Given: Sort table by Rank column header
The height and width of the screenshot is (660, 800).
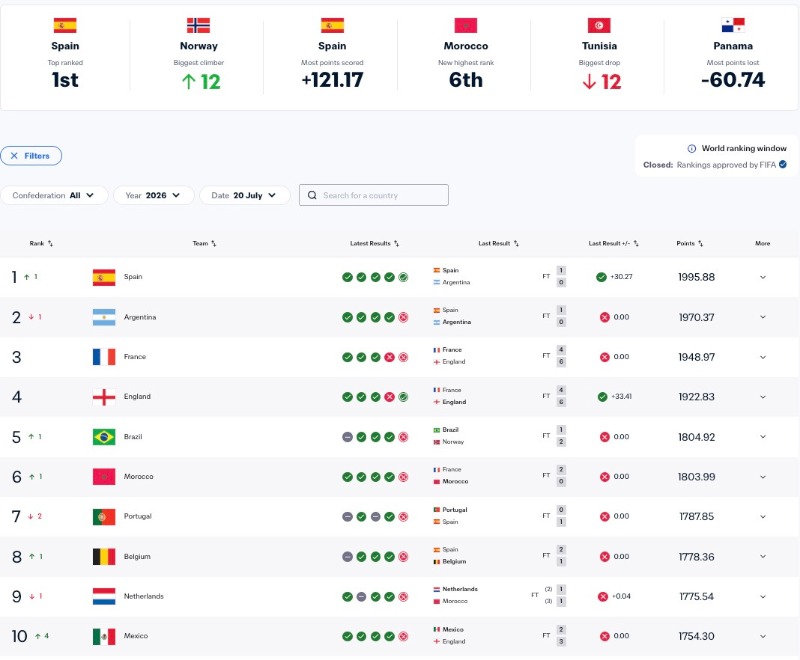Looking at the screenshot, I should tap(41, 243).
